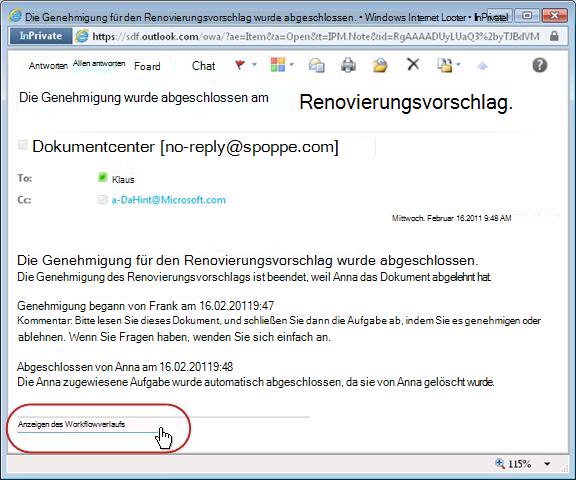
Task: Click the date text Mittwoch, Februar 16, 2011 9:48 AM
Action: tap(451, 218)
